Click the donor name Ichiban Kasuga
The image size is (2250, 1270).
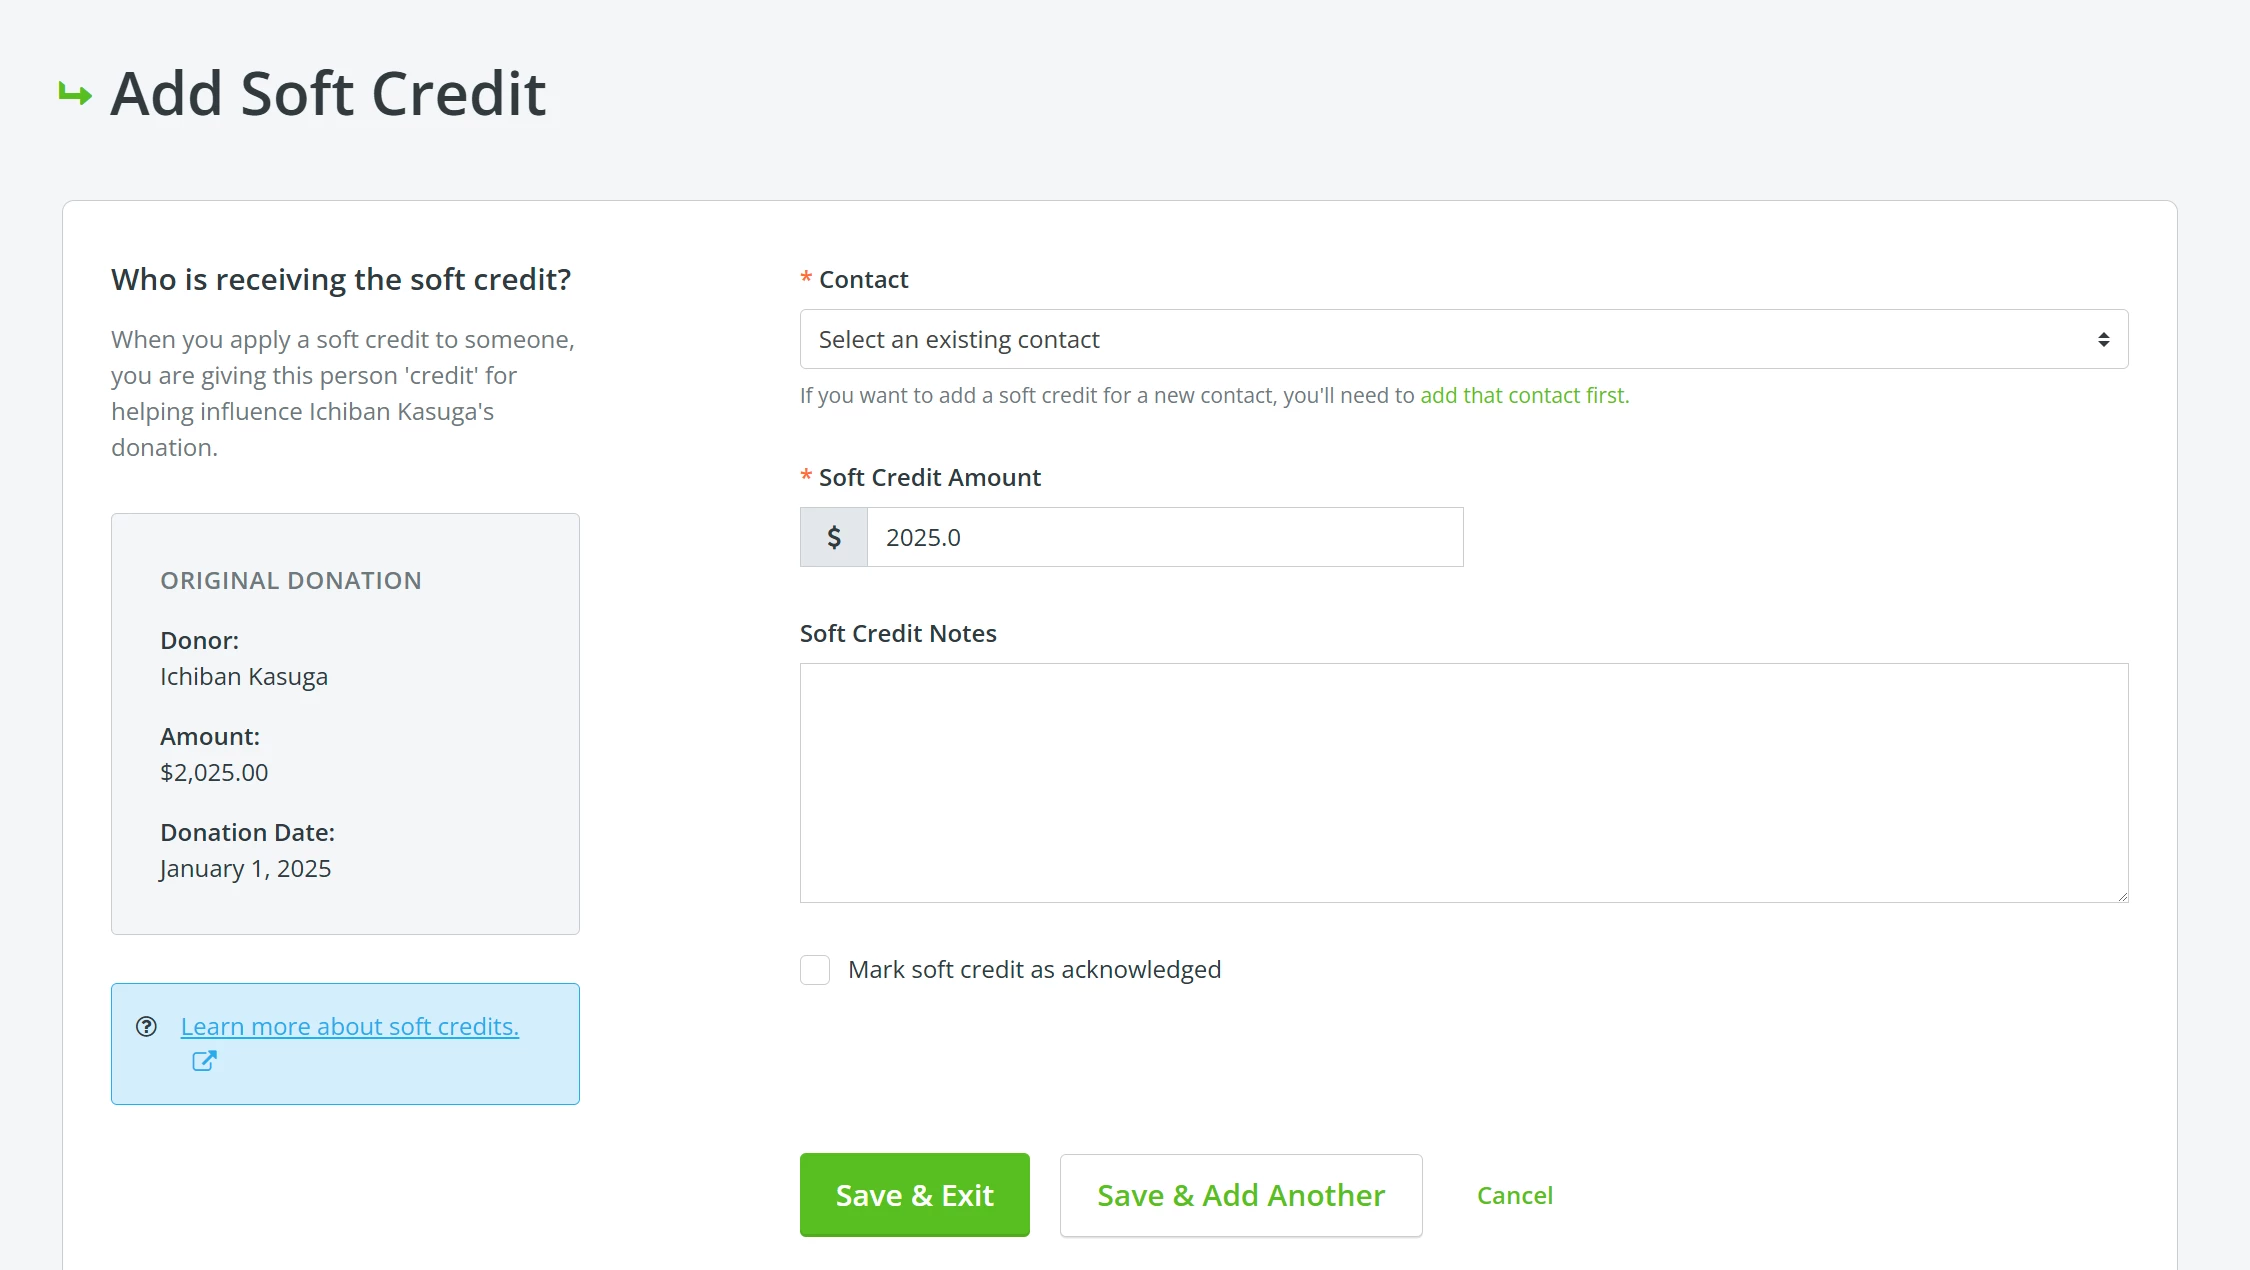tap(243, 676)
